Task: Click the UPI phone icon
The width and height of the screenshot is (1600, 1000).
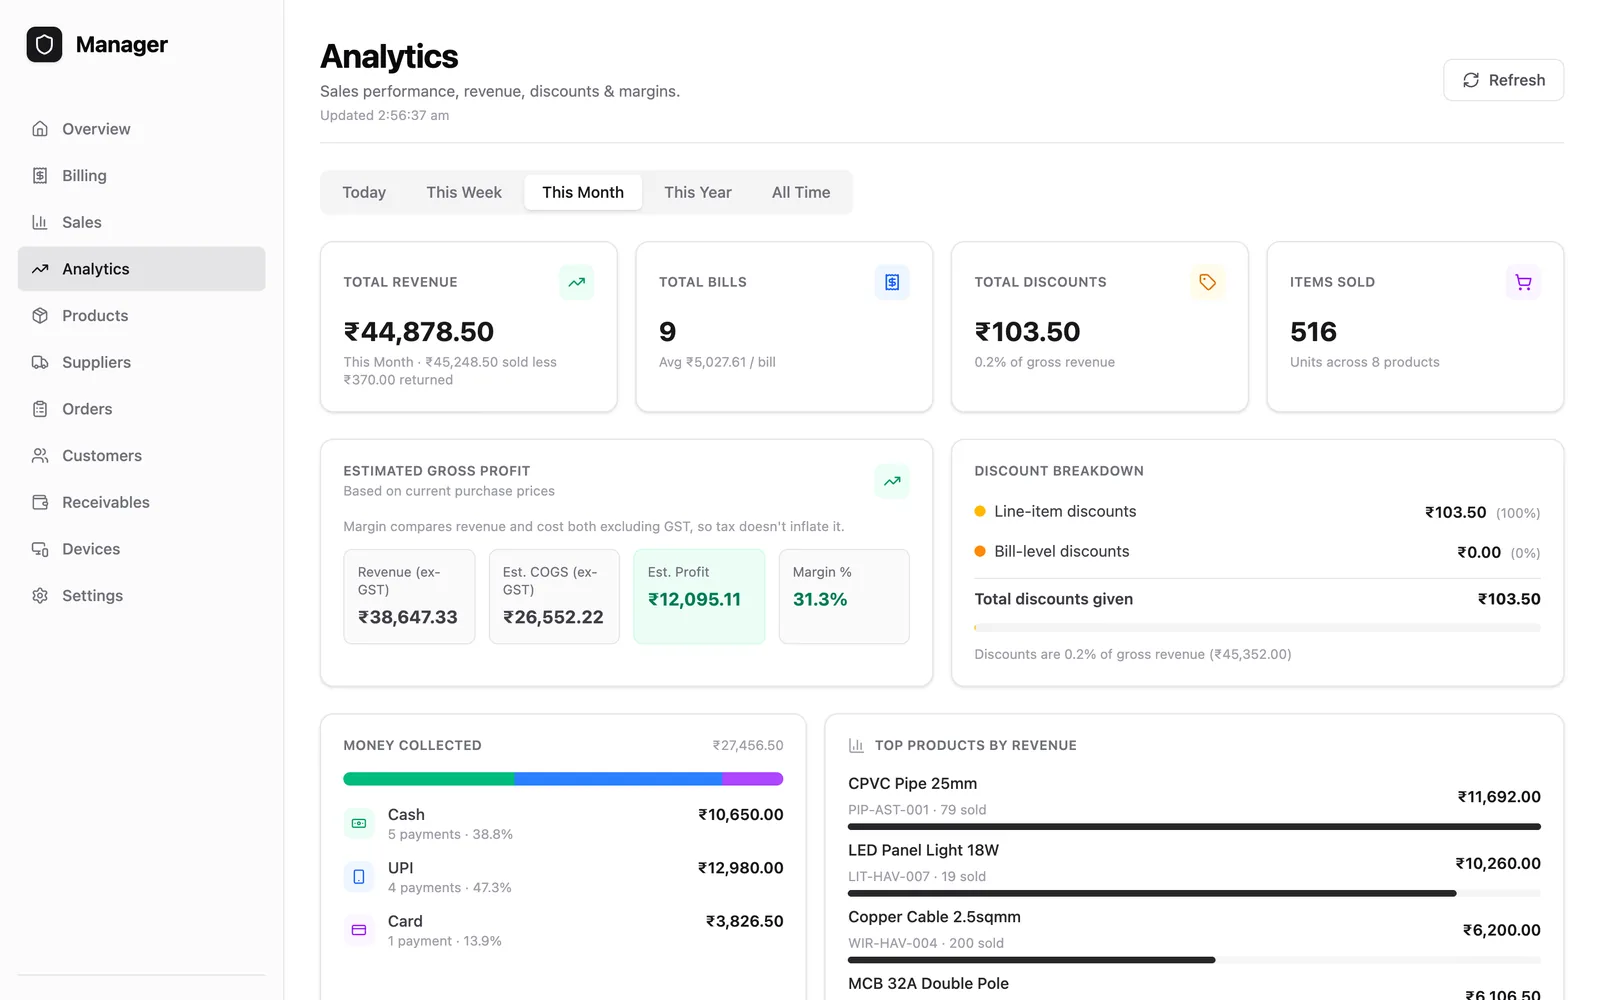Action: (359, 877)
